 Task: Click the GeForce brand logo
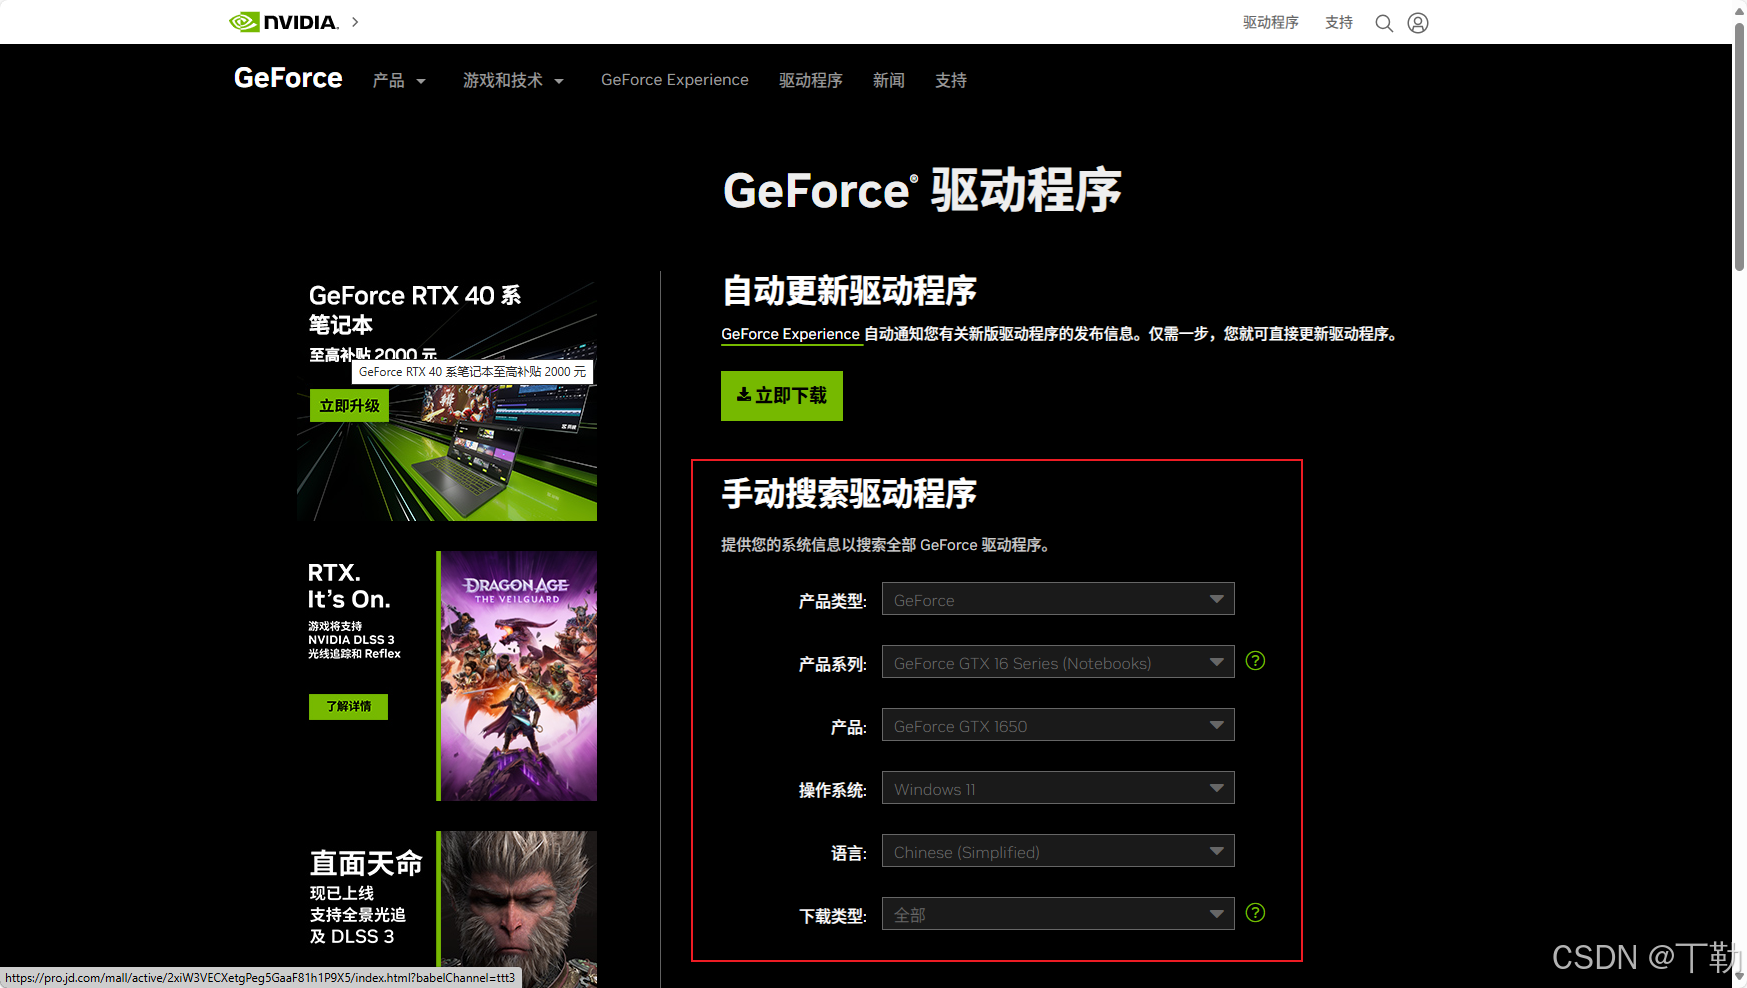point(288,78)
